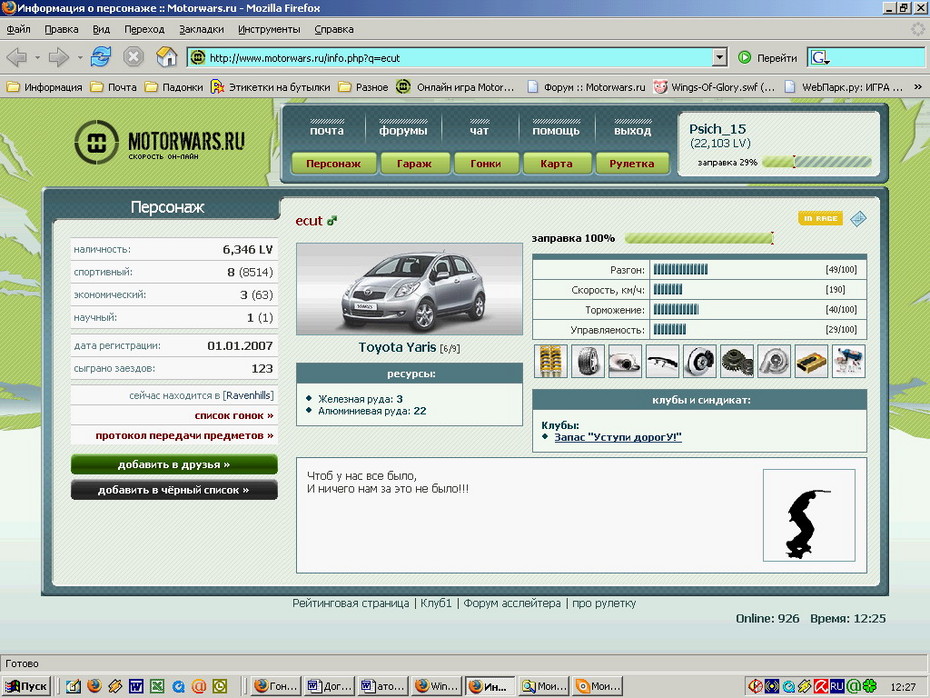The width and height of the screenshot is (930, 698).
Task: Open the Back history dropdown arrow
Action: click(37, 58)
